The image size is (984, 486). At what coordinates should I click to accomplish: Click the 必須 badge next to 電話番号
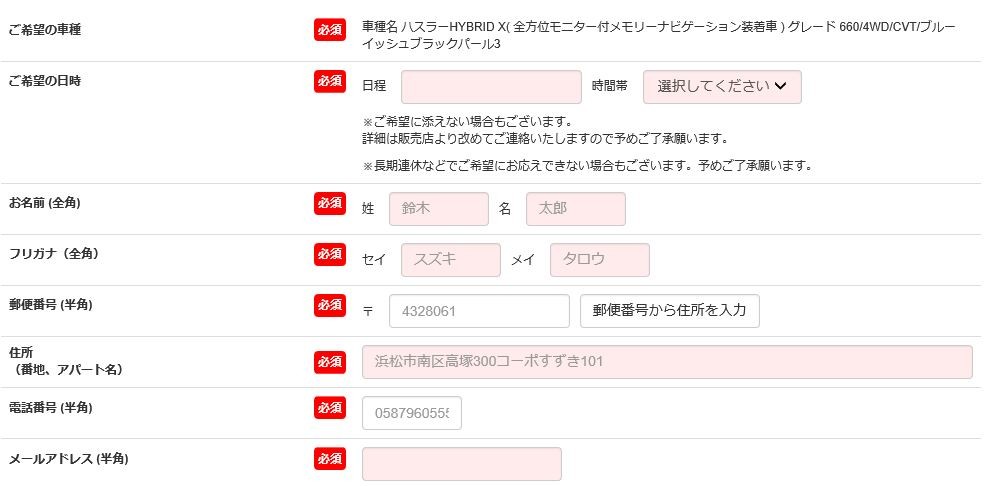pyautogui.click(x=330, y=407)
